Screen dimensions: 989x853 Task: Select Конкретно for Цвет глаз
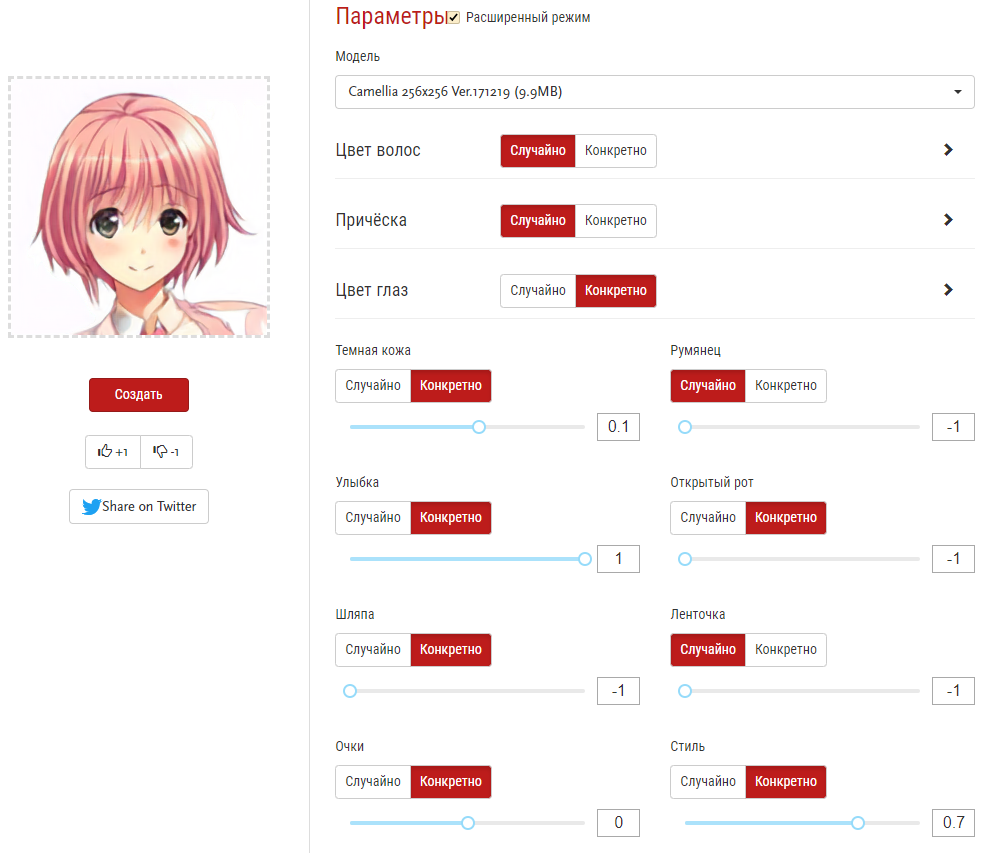coord(616,291)
